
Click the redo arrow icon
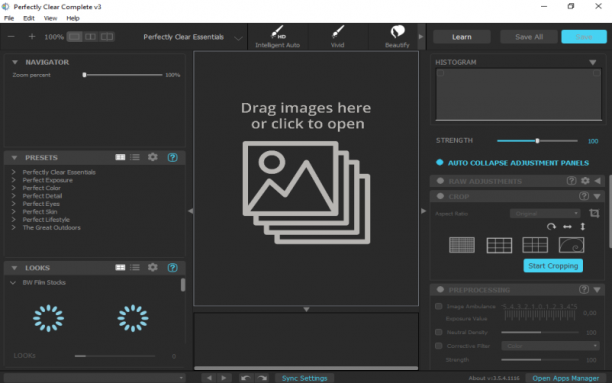coord(262,378)
